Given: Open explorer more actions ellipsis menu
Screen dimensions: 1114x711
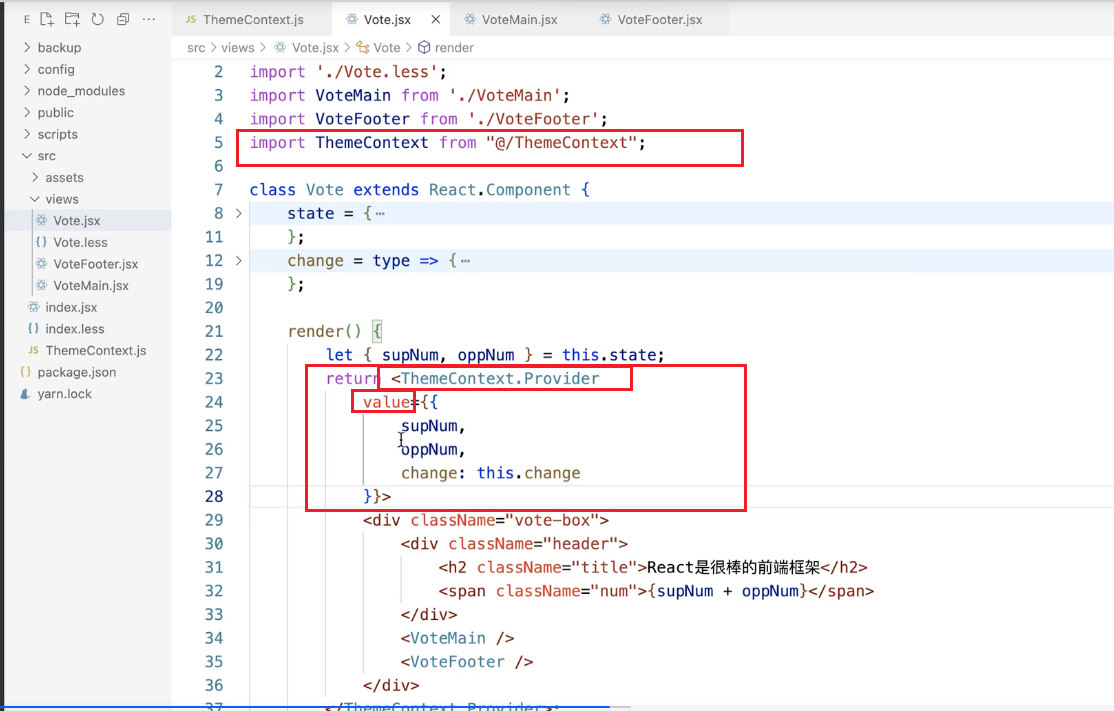Looking at the screenshot, I should (148, 19).
